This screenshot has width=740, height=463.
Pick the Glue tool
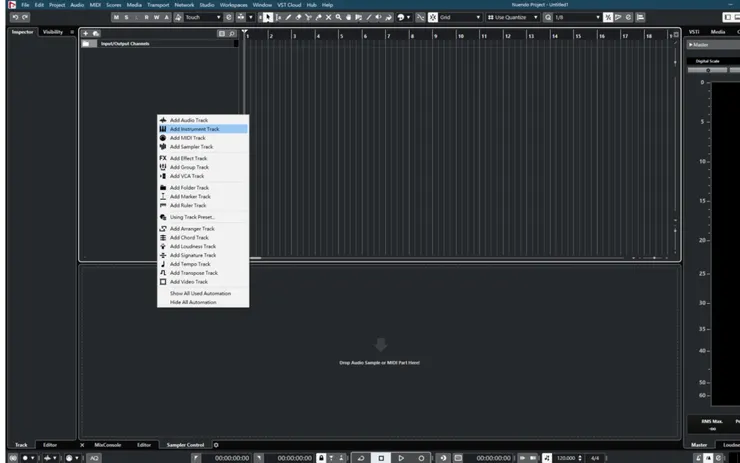coord(319,17)
